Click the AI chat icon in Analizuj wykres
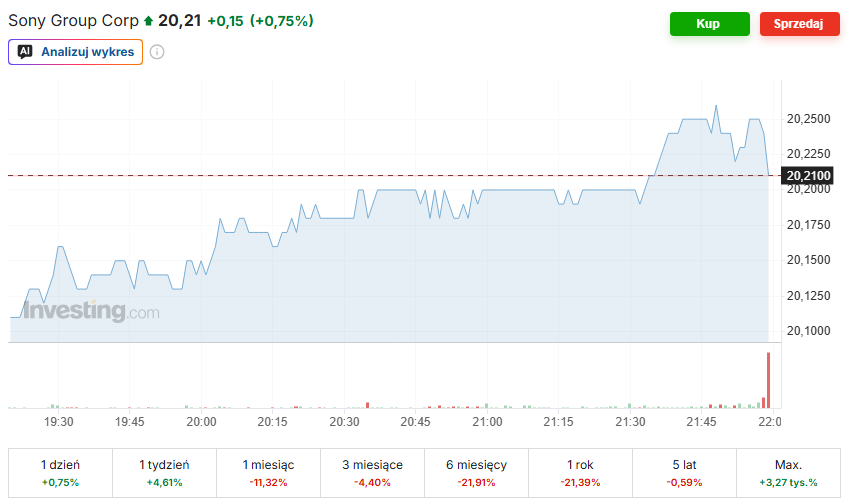This screenshot has width=849, height=504. point(25,51)
